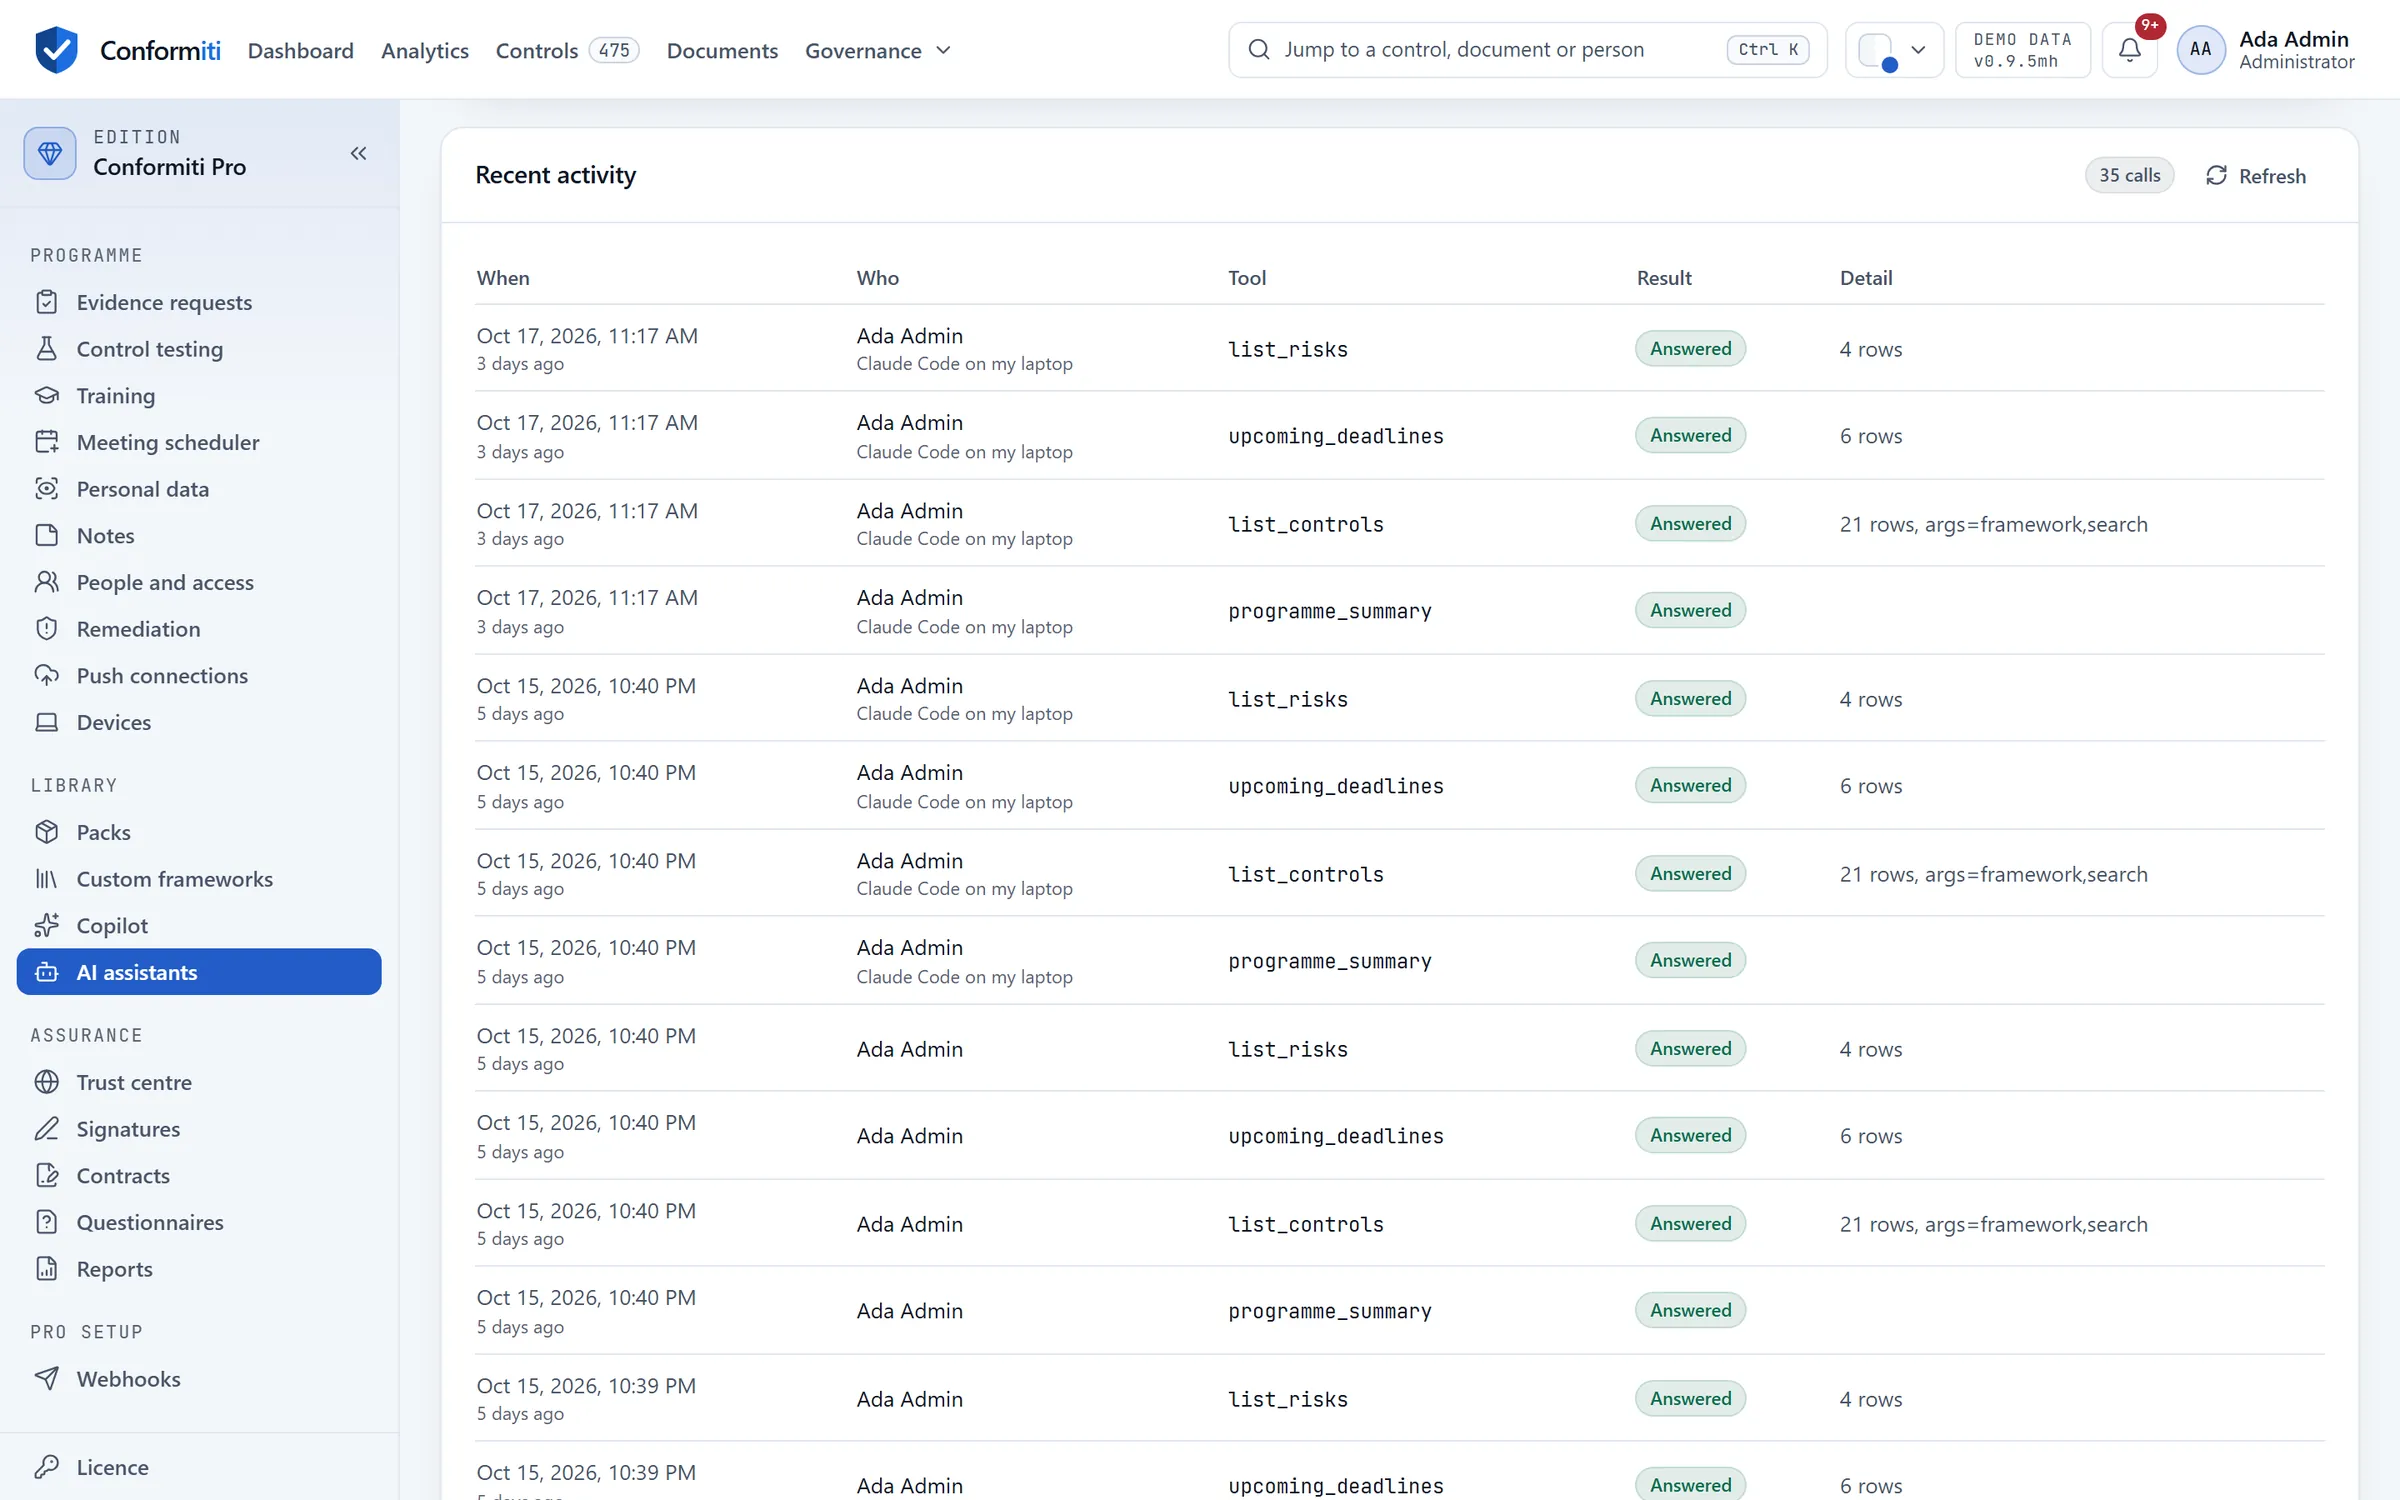The image size is (2400, 1500).
Task: Click "21 rows, args=framework,search" in Oct 17 row
Action: (1993, 524)
